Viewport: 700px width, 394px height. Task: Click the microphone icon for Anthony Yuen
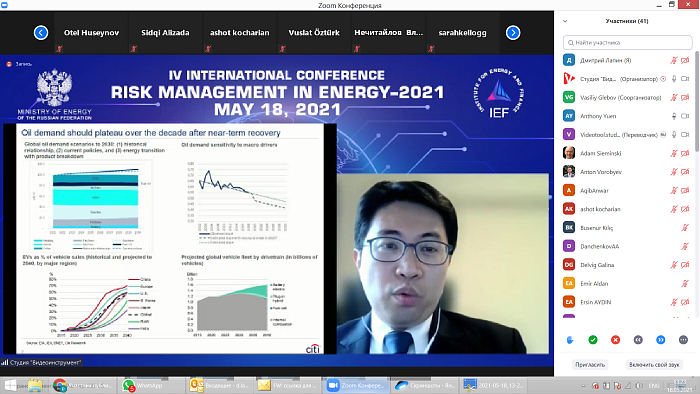click(674, 116)
